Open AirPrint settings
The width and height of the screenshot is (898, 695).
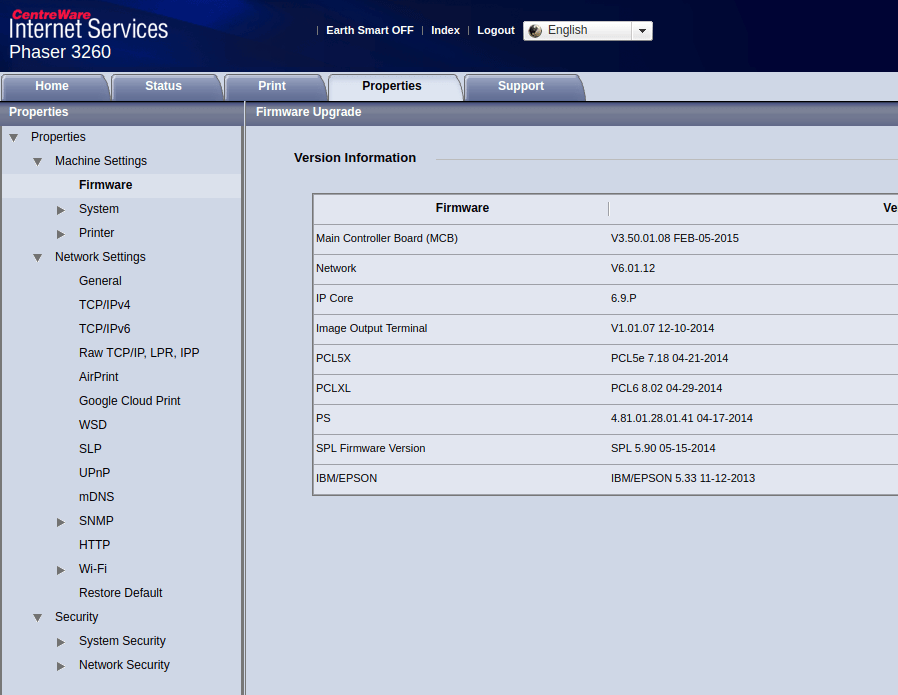click(99, 377)
